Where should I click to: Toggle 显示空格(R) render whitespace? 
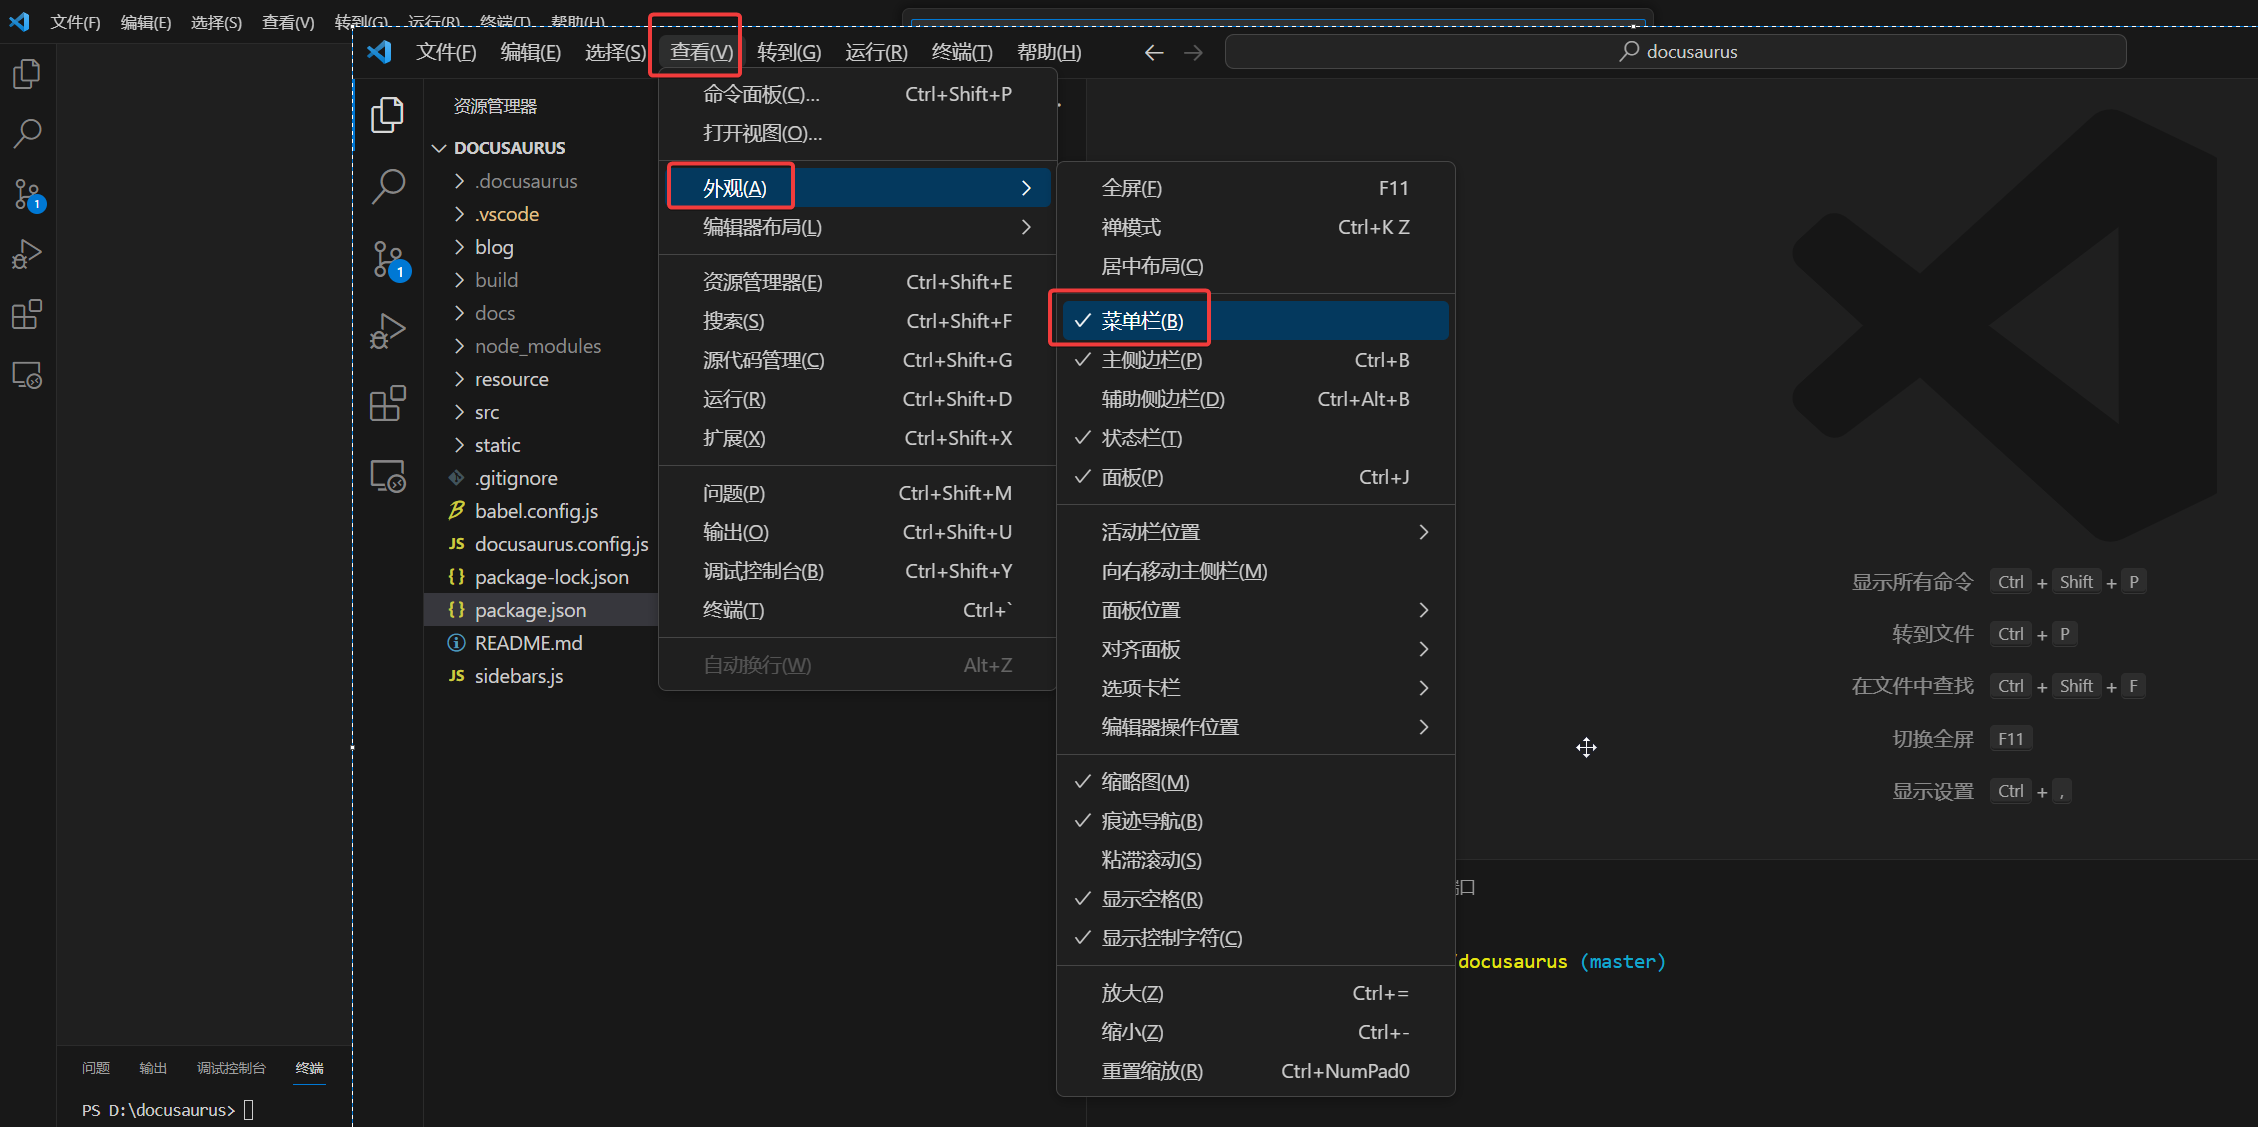[1255, 899]
